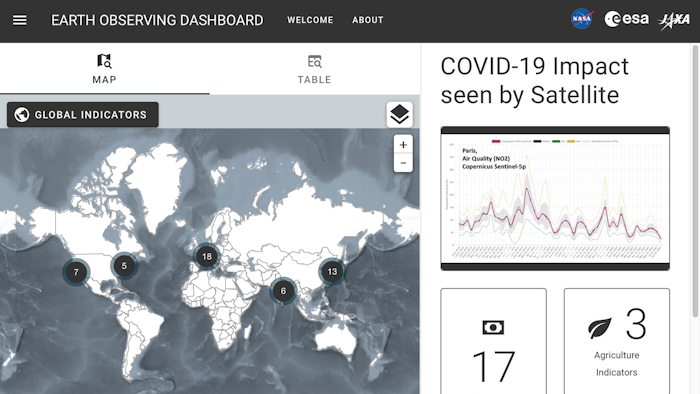The height and width of the screenshot is (394, 700).
Task: Select the map cluster marker 13
Action: 332,271
